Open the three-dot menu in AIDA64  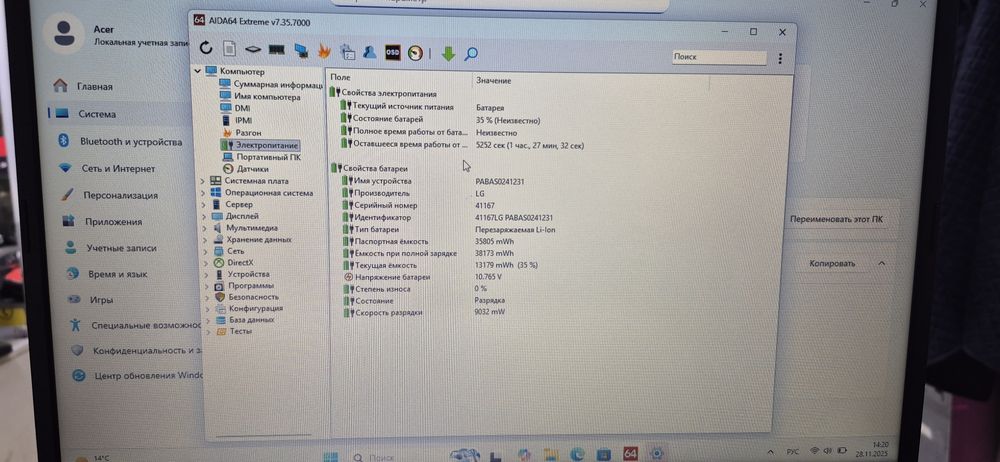click(780, 58)
